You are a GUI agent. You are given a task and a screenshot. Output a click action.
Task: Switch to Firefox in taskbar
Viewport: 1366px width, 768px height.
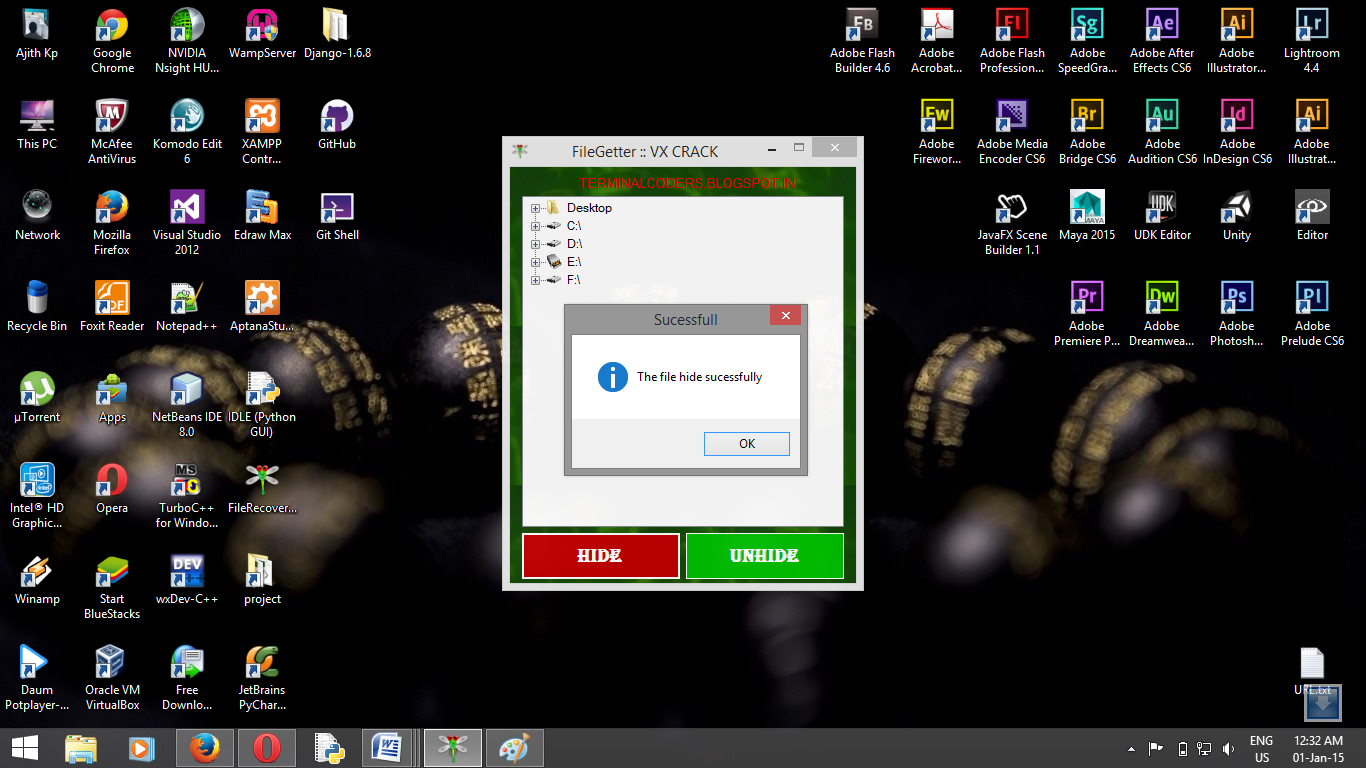[x=205, y=748]
